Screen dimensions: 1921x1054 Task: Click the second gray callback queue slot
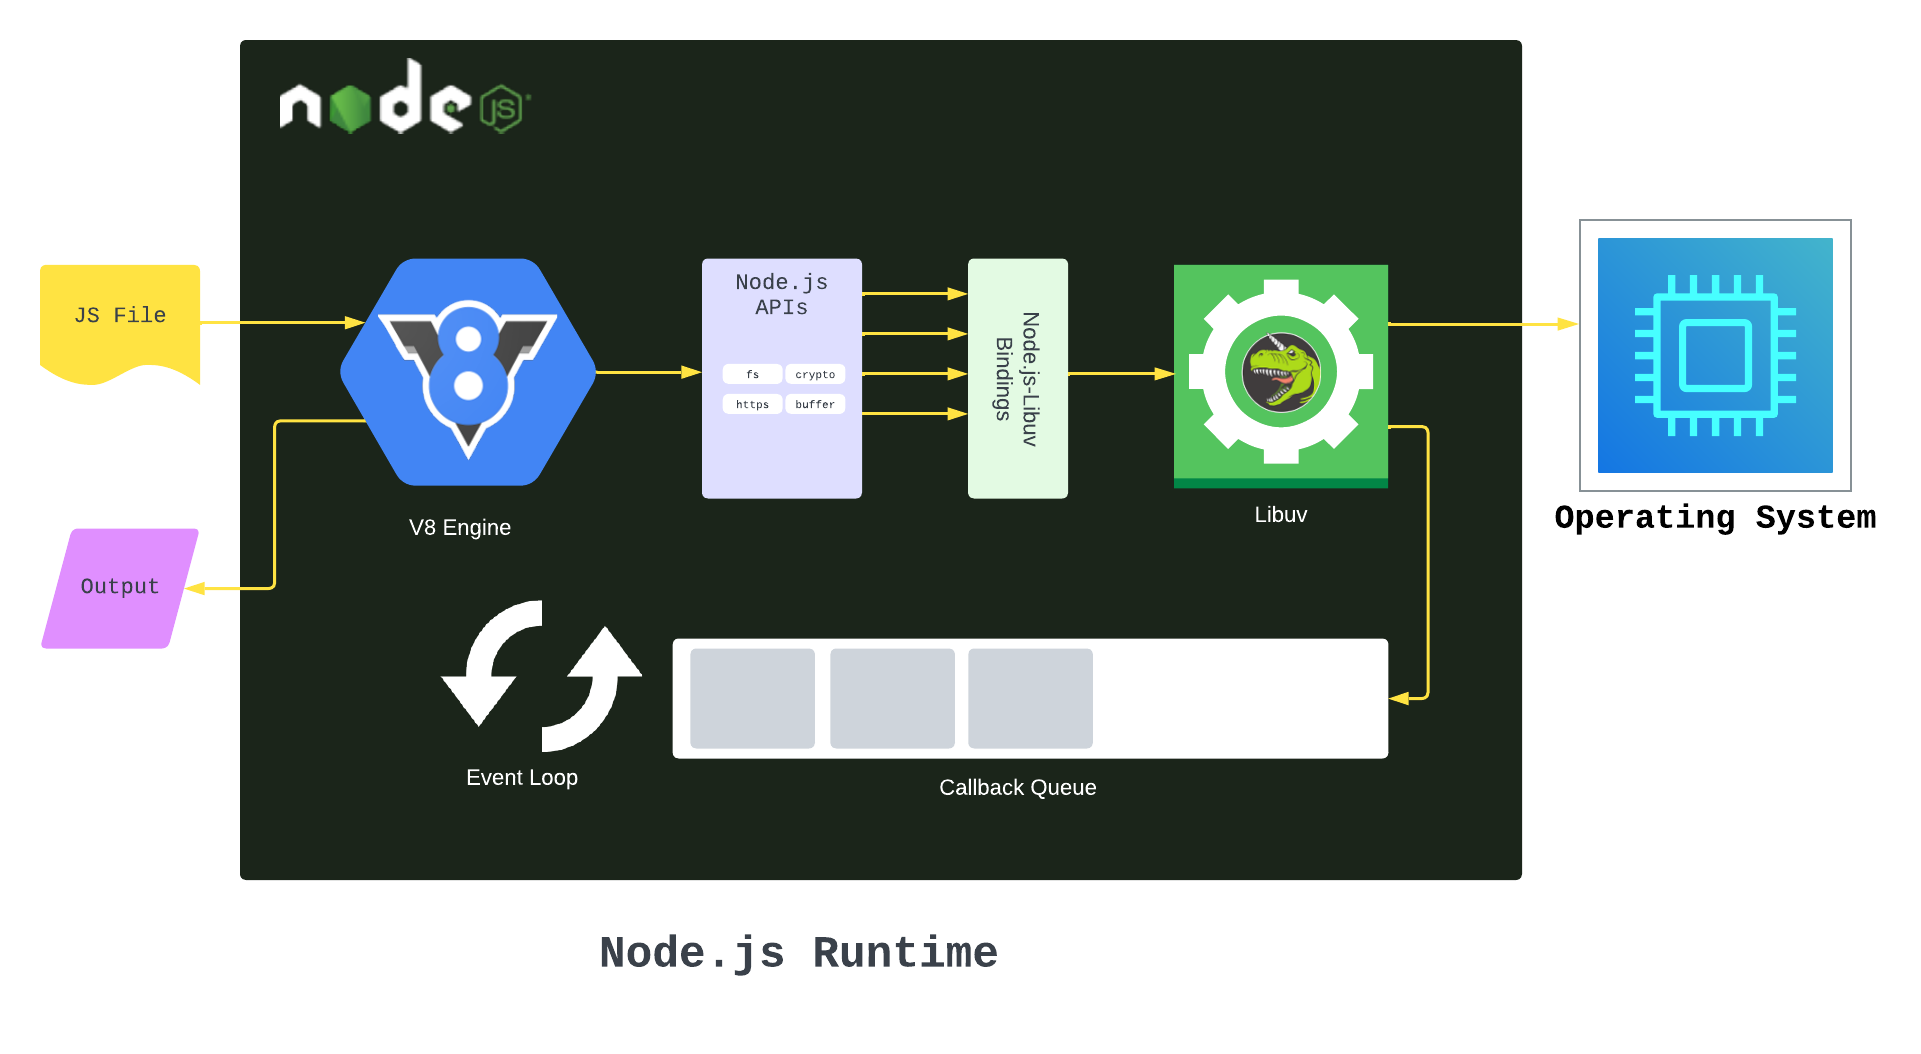pos(892,698)
